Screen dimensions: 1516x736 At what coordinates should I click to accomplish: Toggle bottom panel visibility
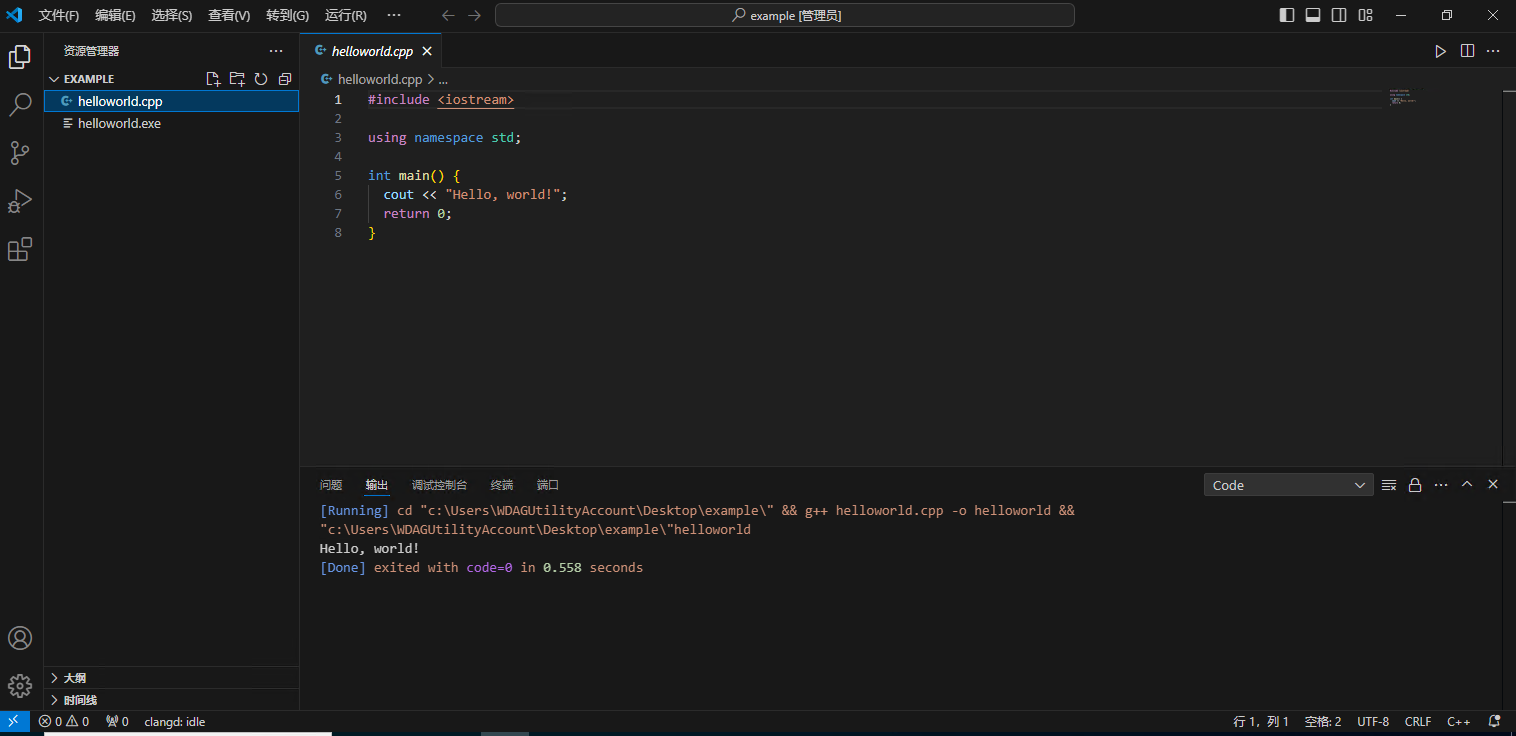[1313, 15]
